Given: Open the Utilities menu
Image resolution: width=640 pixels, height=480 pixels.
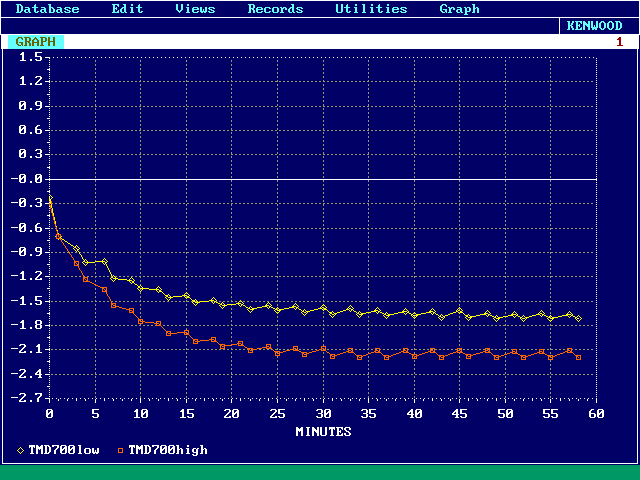Looking at the screenshot, I should (371, 9).
